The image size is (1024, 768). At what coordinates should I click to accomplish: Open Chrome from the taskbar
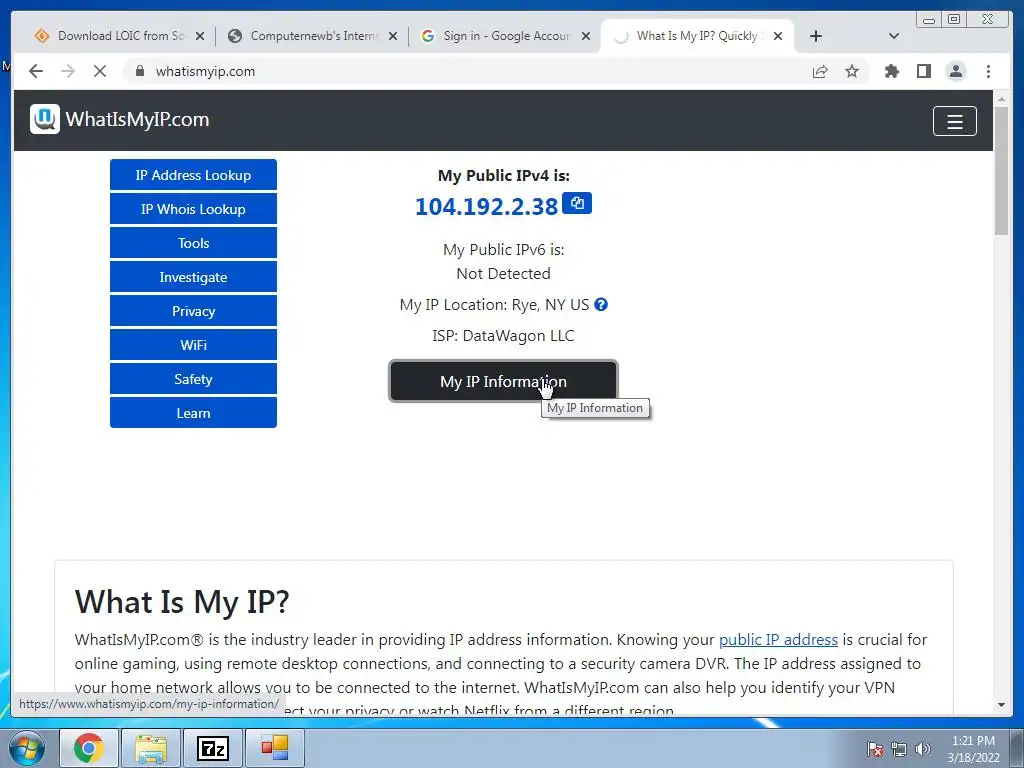89,748
